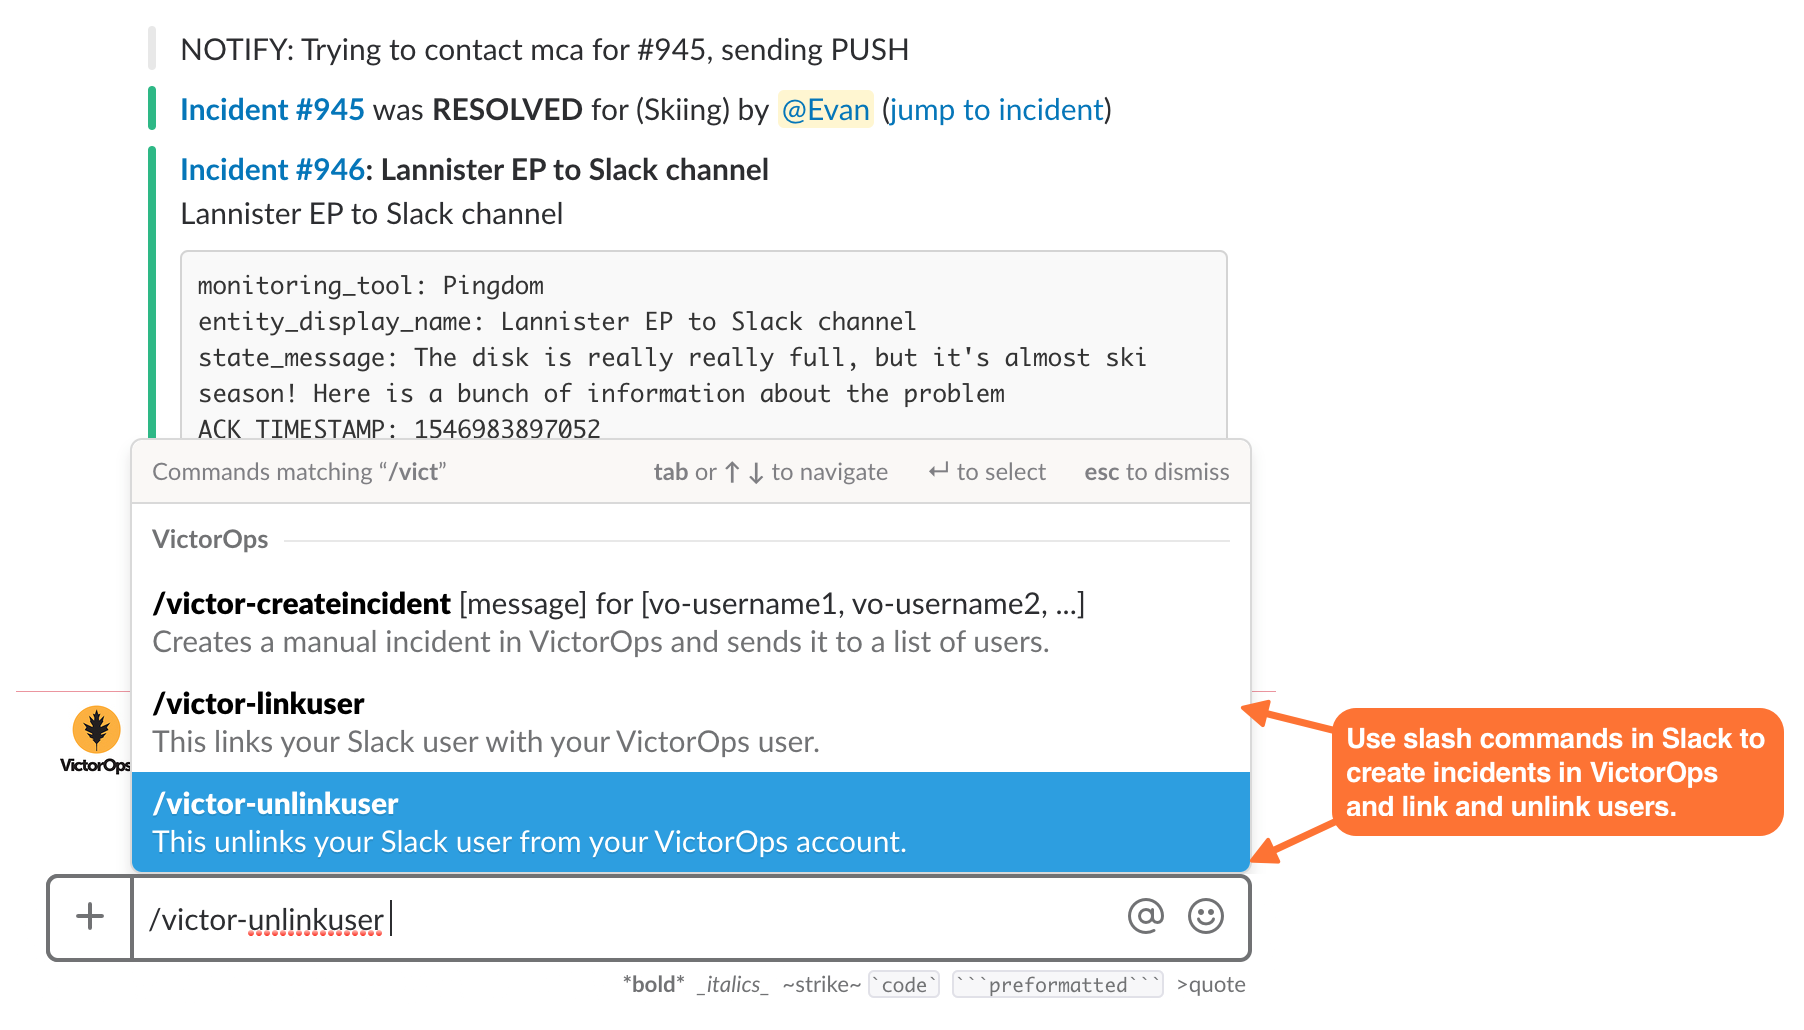The width and height of the screenshot is (1804, 1030).
Task: Select the /victor-createincident command
Action: click(691, 622)
